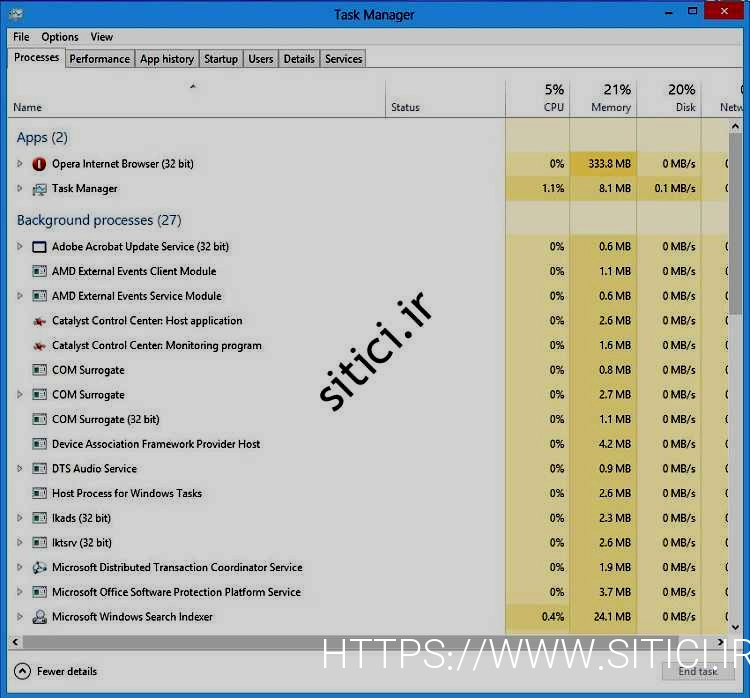Viewport: 750px width, 698px height.
Task: Switch to the Details tab
Action: pos(299,59)
